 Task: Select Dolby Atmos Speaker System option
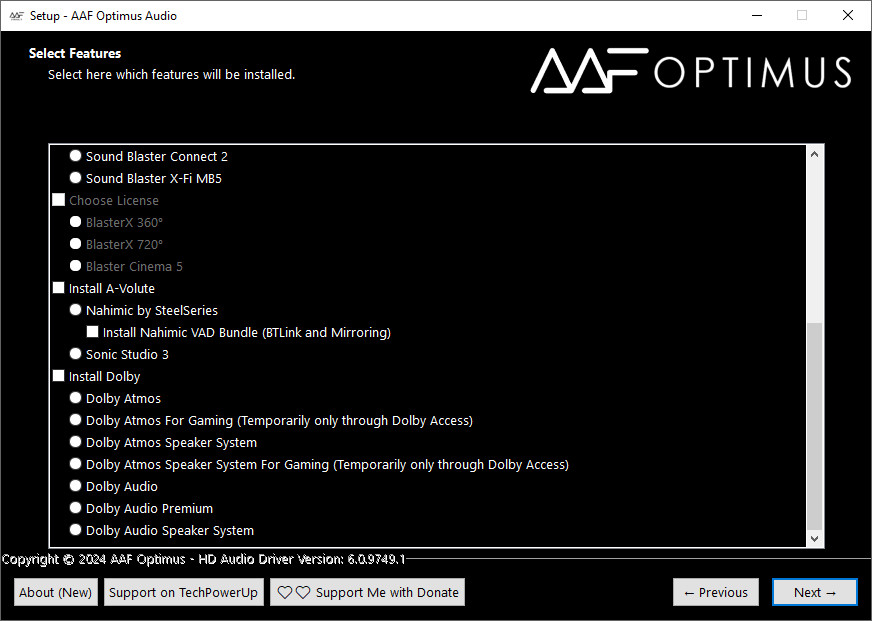(x=76, y=442)
